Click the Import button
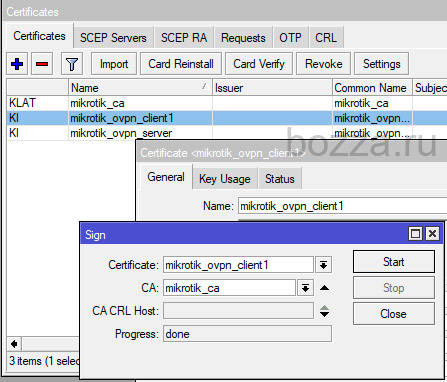Viewport: 447px width, 382px height. click(x=114, y=64)
